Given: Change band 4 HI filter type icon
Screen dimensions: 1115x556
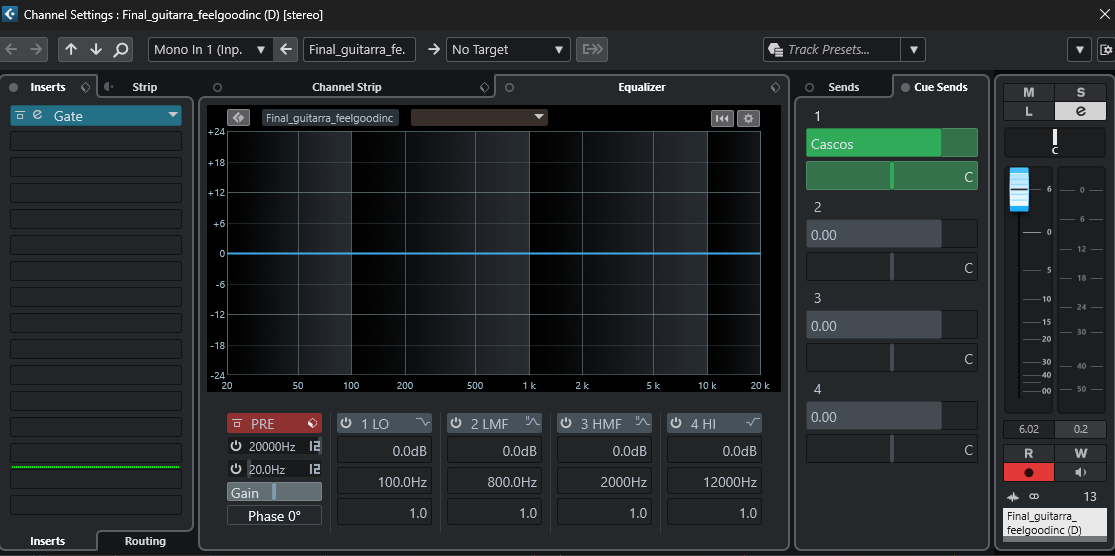Looking at the screenshot, I should pos(753,423).
